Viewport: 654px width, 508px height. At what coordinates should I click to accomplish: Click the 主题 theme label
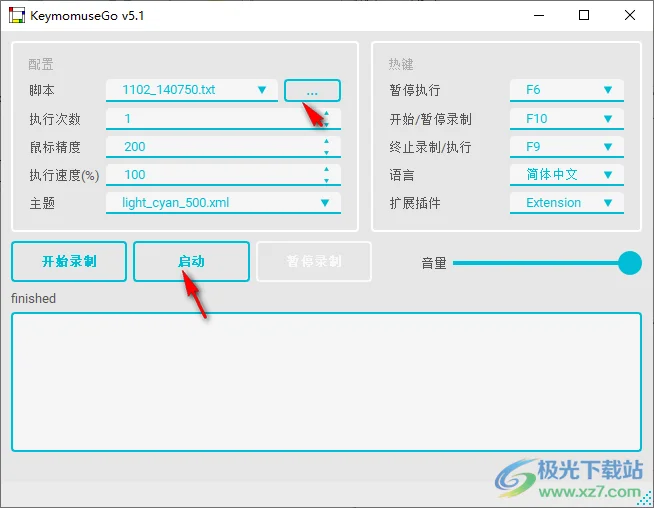(x=42, y=203)
